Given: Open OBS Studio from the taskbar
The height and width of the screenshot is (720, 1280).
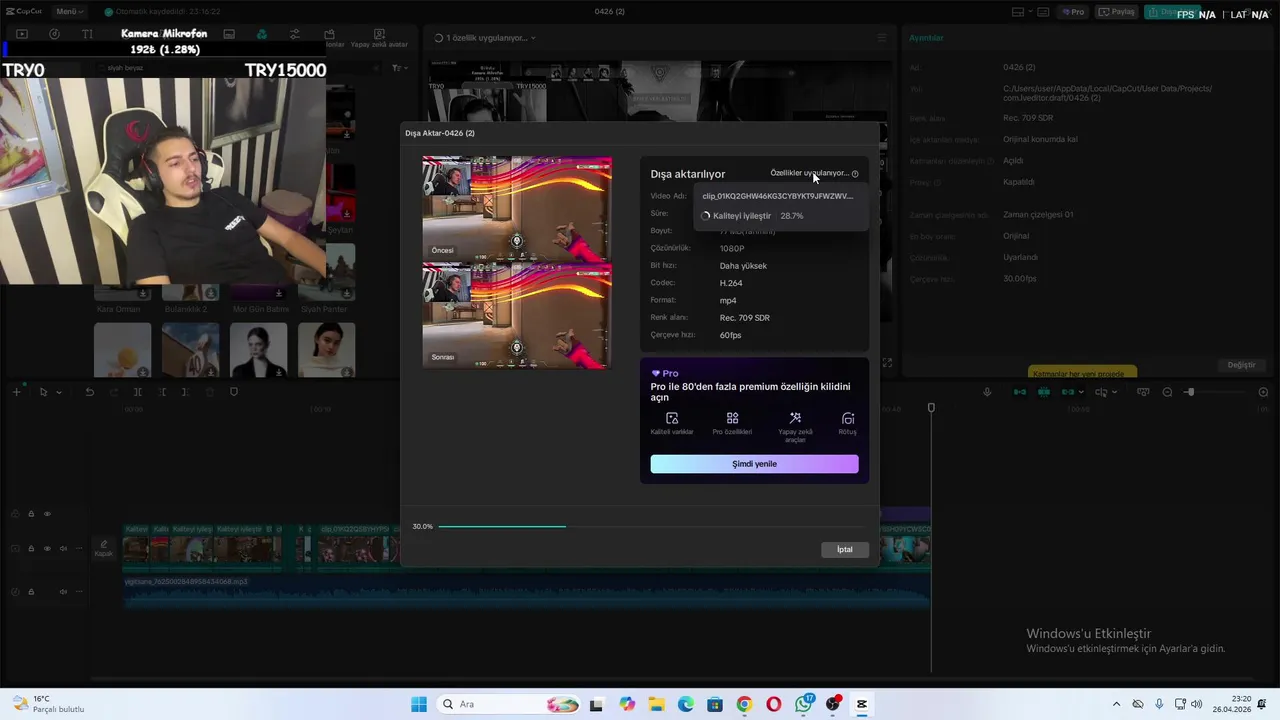Looking at the screenshot, I should click(833, 704).
